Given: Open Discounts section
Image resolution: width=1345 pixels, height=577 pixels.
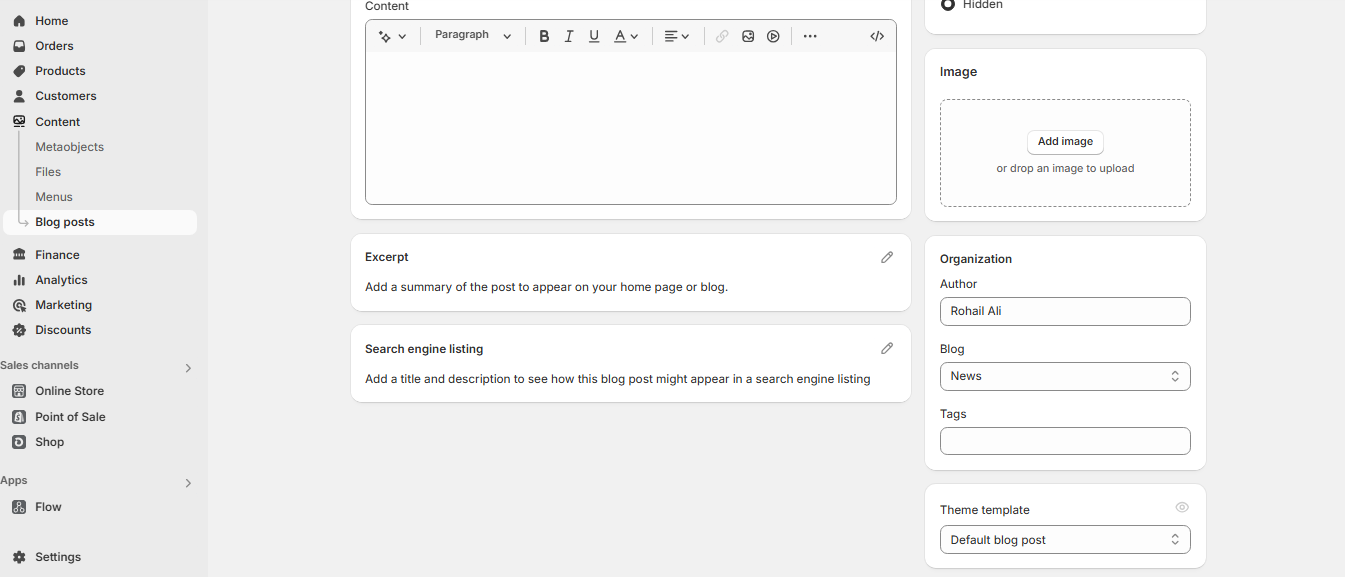Looking at the screenshot, I should (63, 330).
